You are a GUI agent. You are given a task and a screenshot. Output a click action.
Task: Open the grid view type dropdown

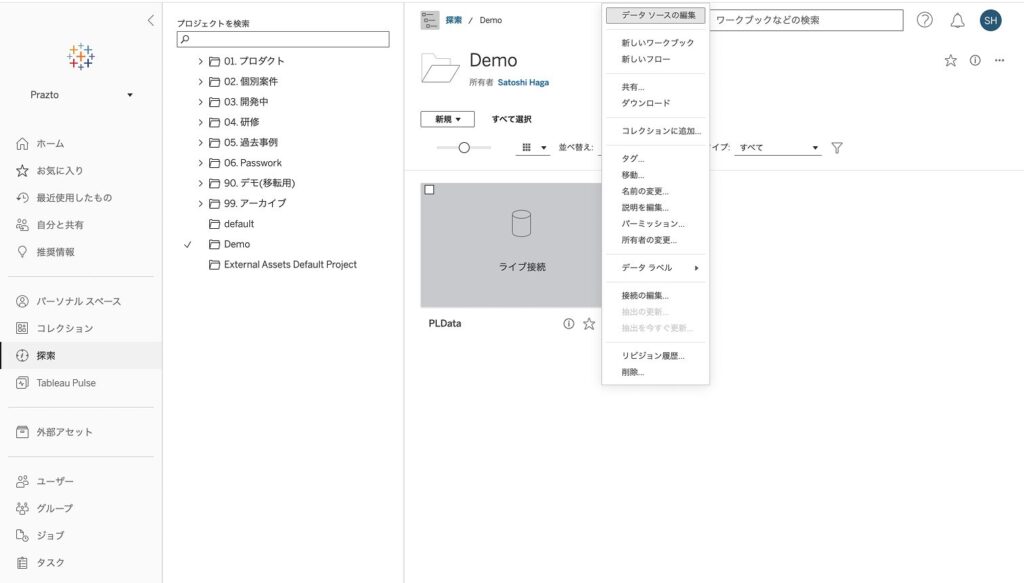point(533,148)
